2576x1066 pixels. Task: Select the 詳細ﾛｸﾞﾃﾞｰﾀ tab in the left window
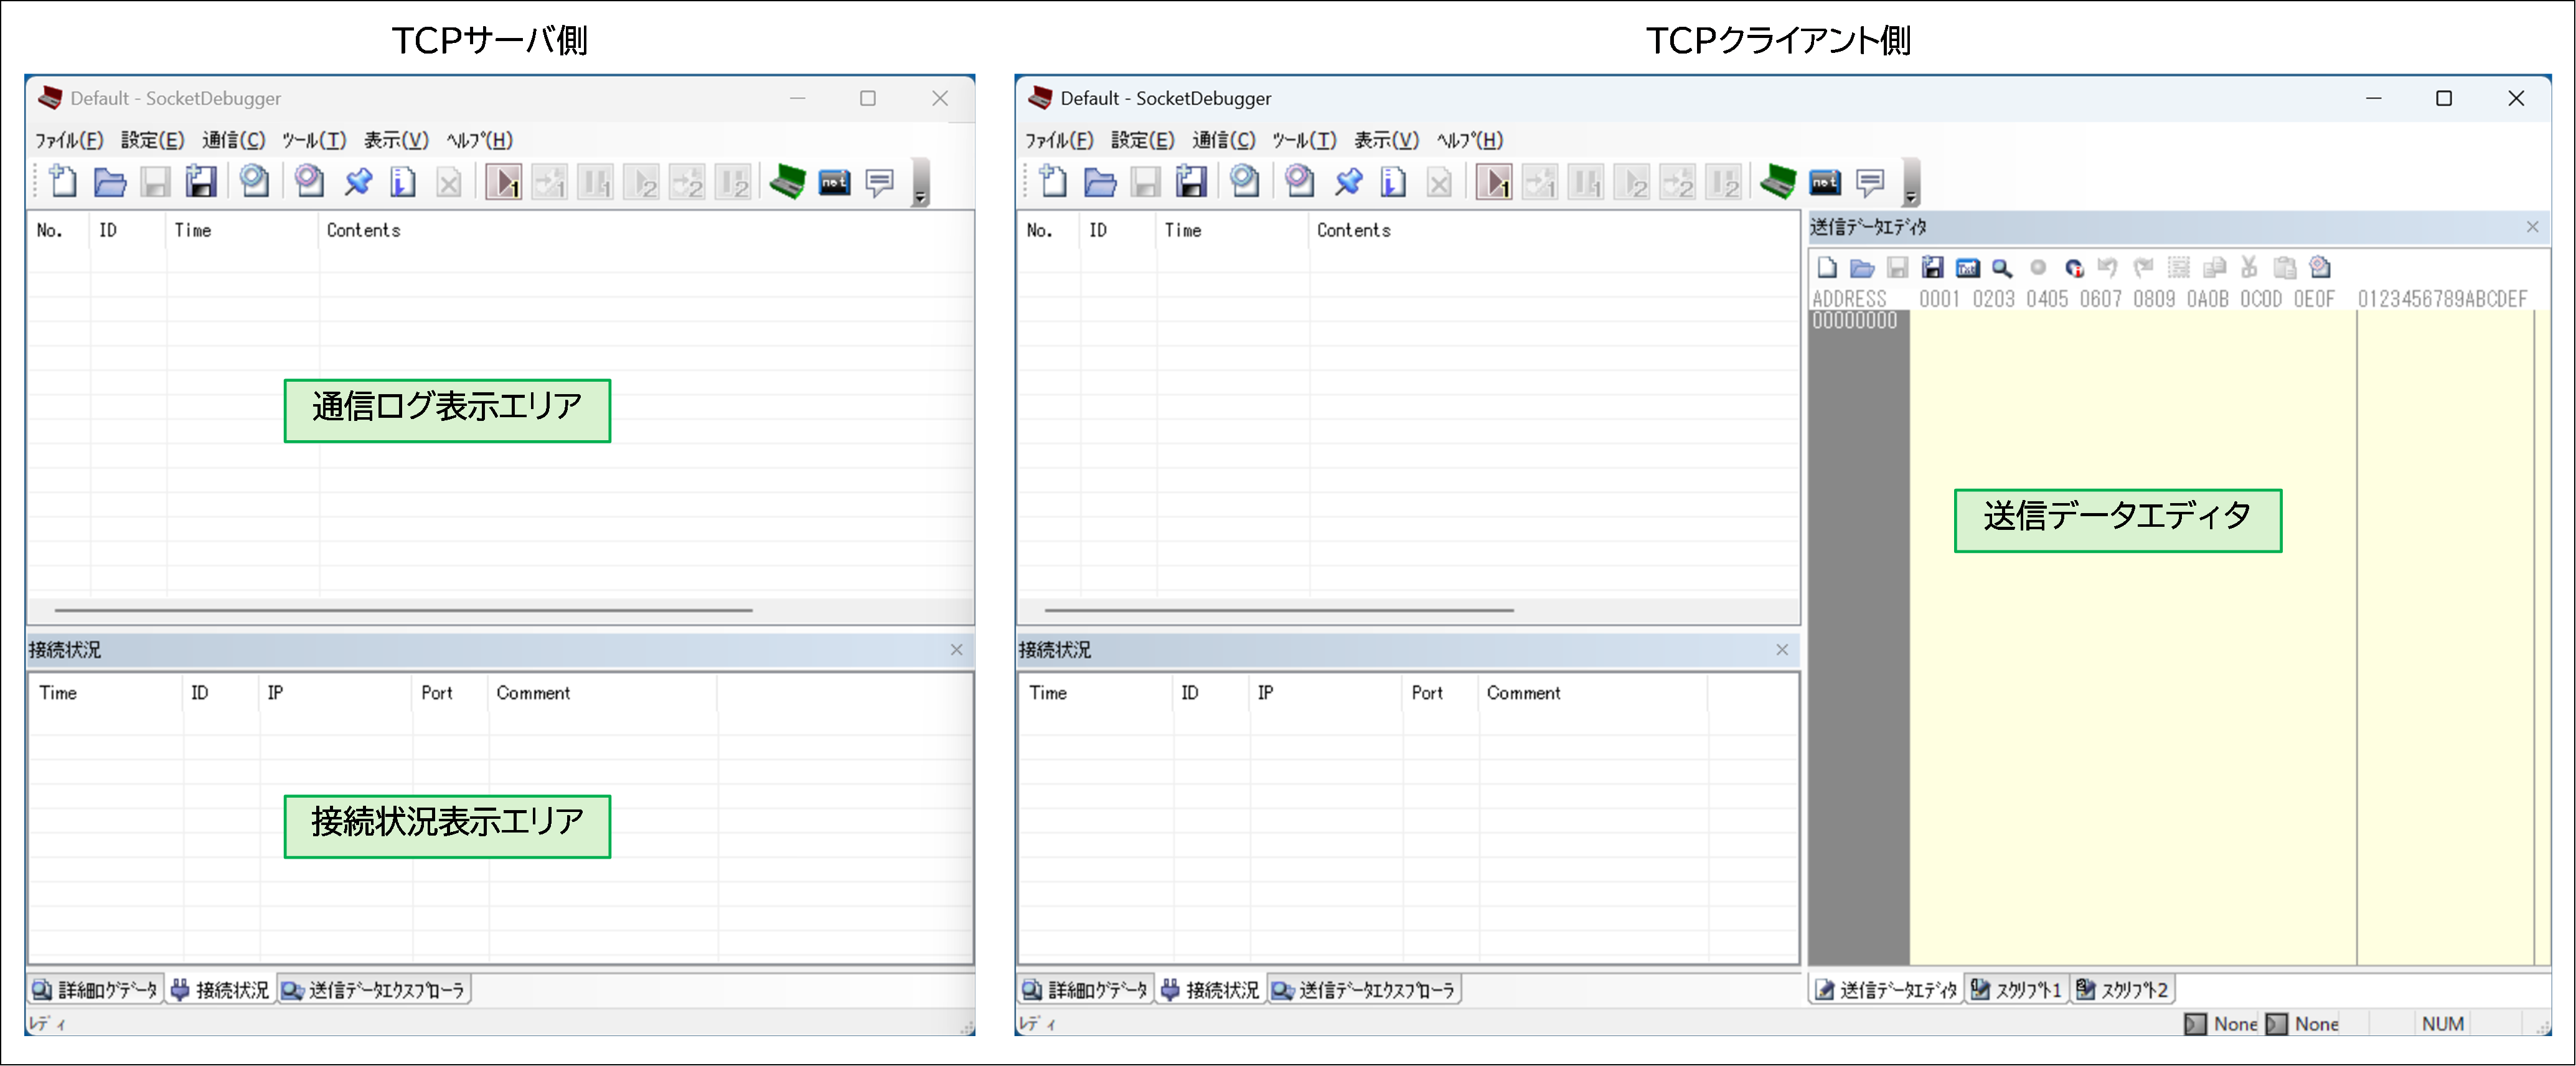click(x=96, y=990)
